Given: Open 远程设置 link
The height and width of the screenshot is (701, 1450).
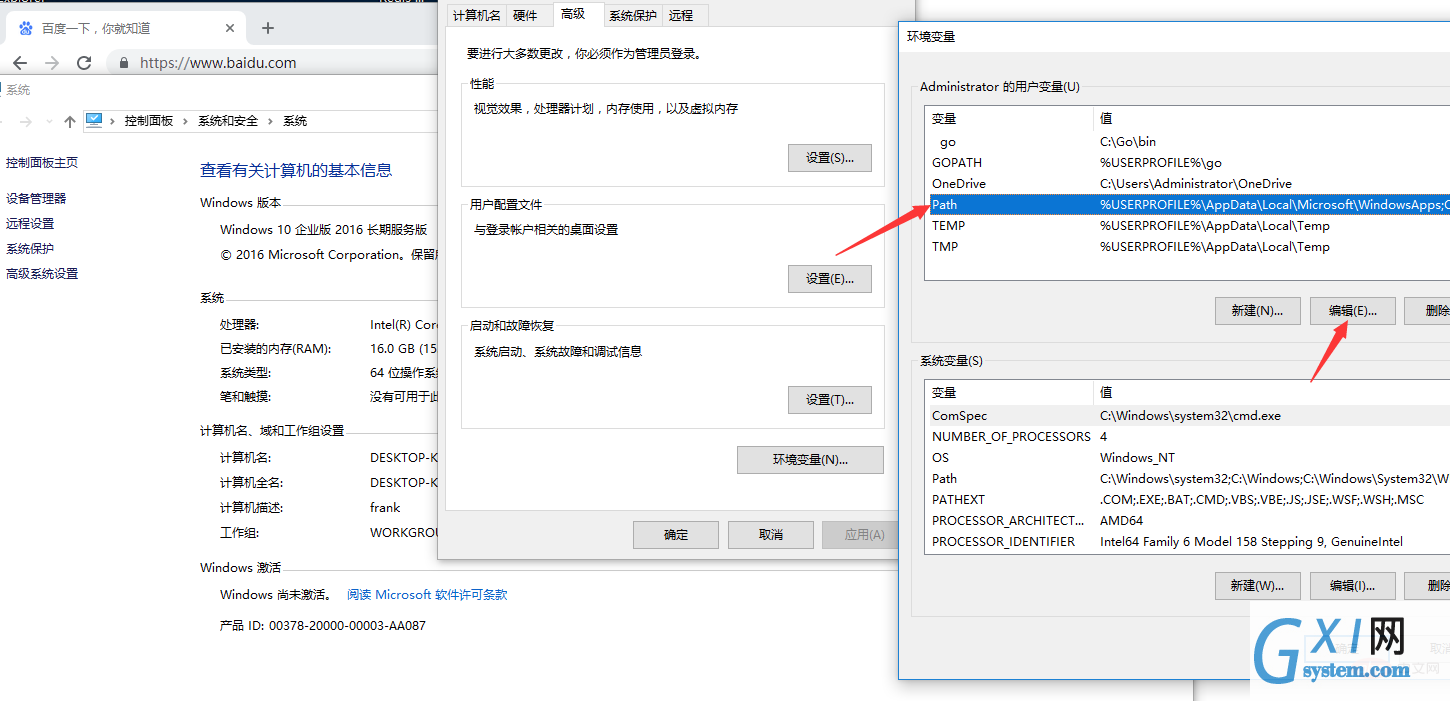Looking at the screenshot, I should point(30,224).
